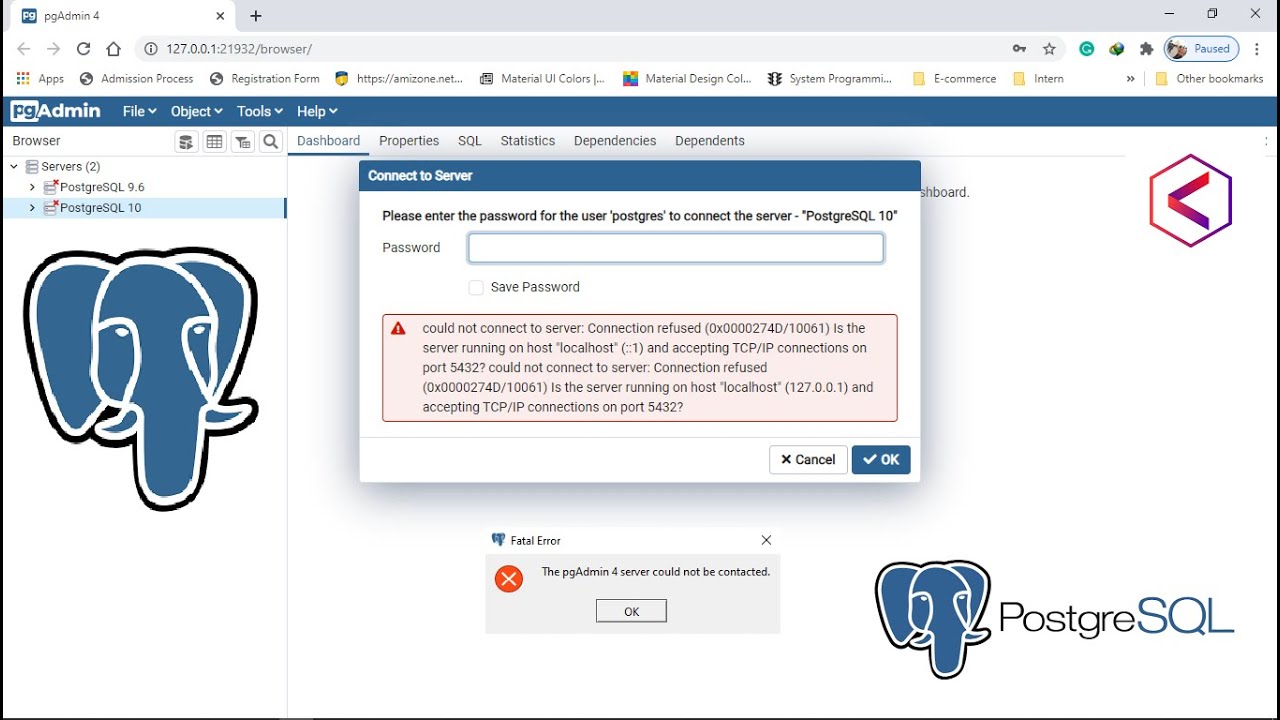Screen dimensions: 1280x720
Task: Show hidden bookmarks with the chevron
Action: click(x=1131, y=78)
